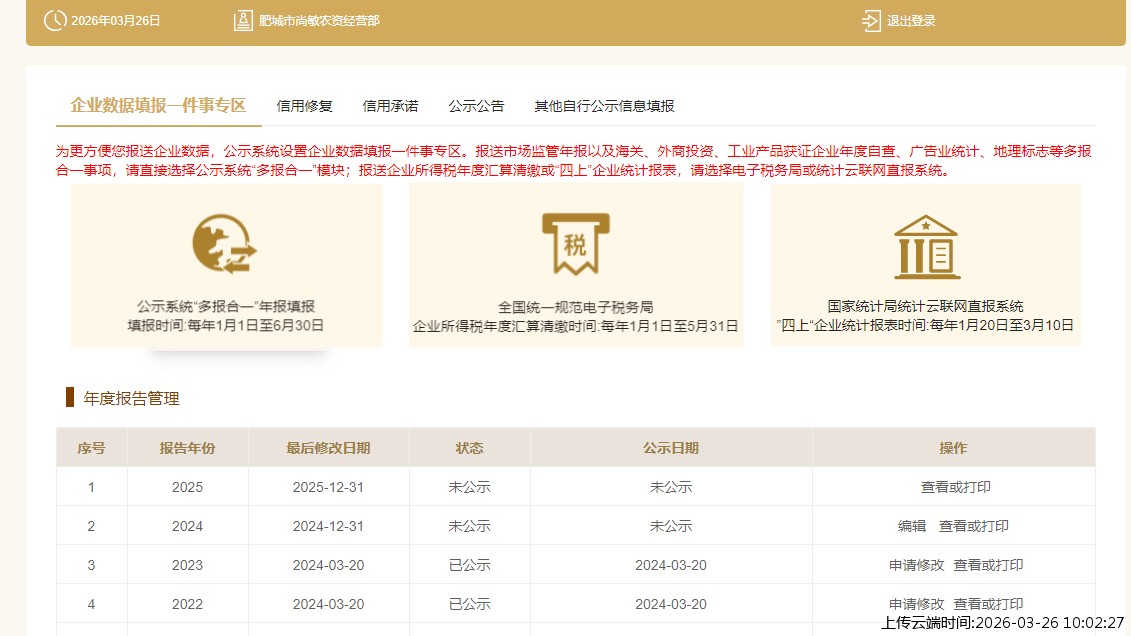Select the 其他自行公示信息填报 tab
The height and width of the screenshot is (636, 1131).
[x=604, y=106]
